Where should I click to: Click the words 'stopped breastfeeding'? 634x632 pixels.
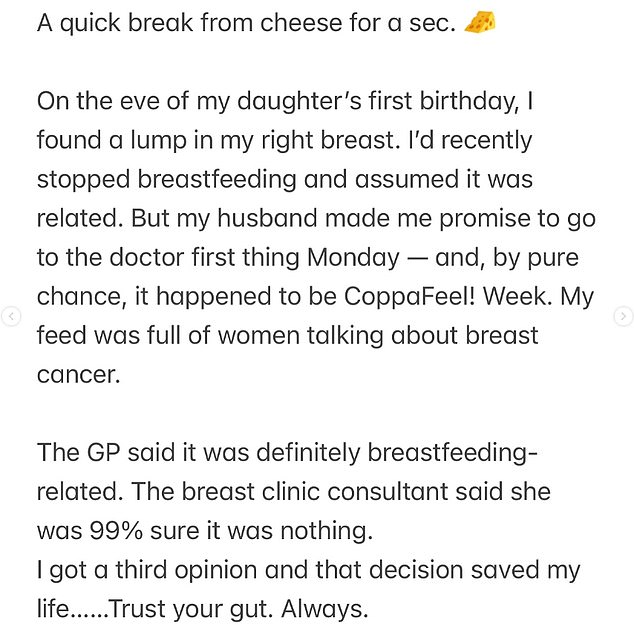pyautogui.click(x=167, y=179)
